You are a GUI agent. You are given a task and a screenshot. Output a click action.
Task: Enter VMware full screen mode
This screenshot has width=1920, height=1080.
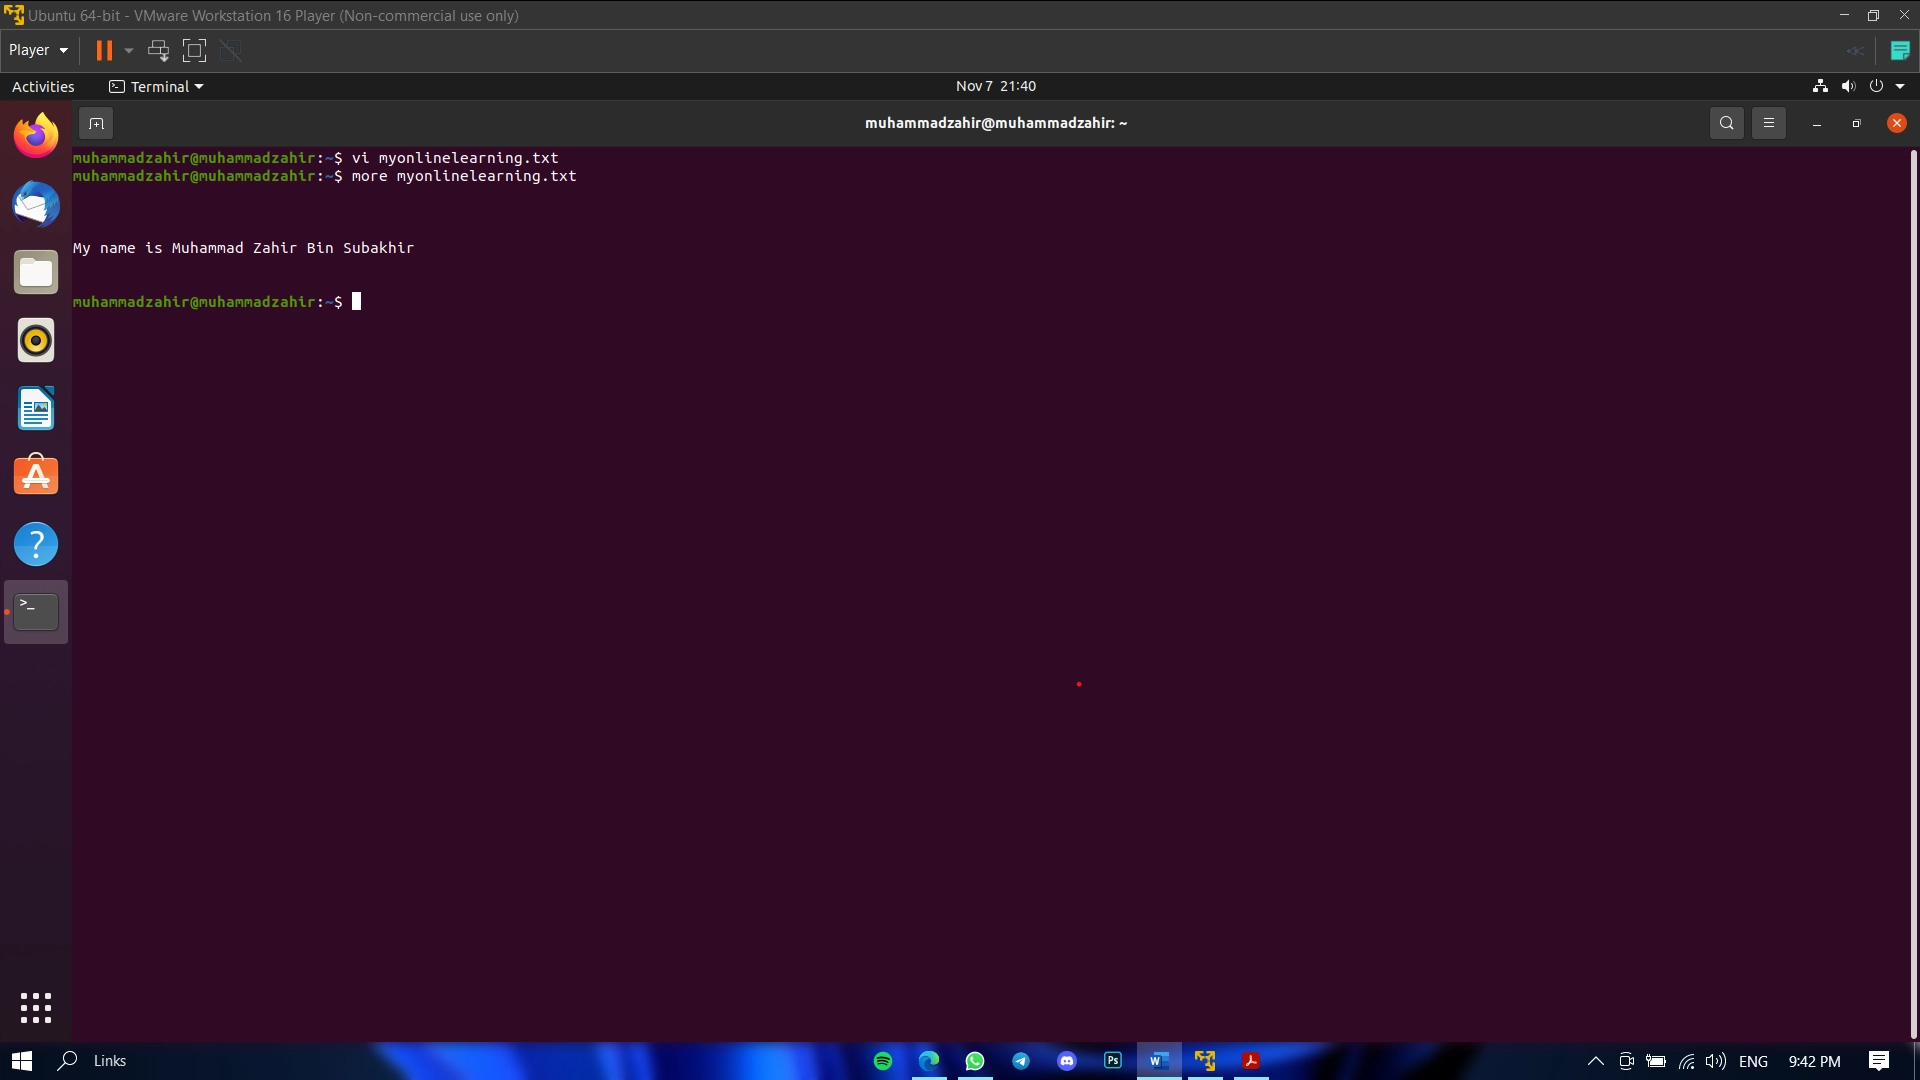194,50
